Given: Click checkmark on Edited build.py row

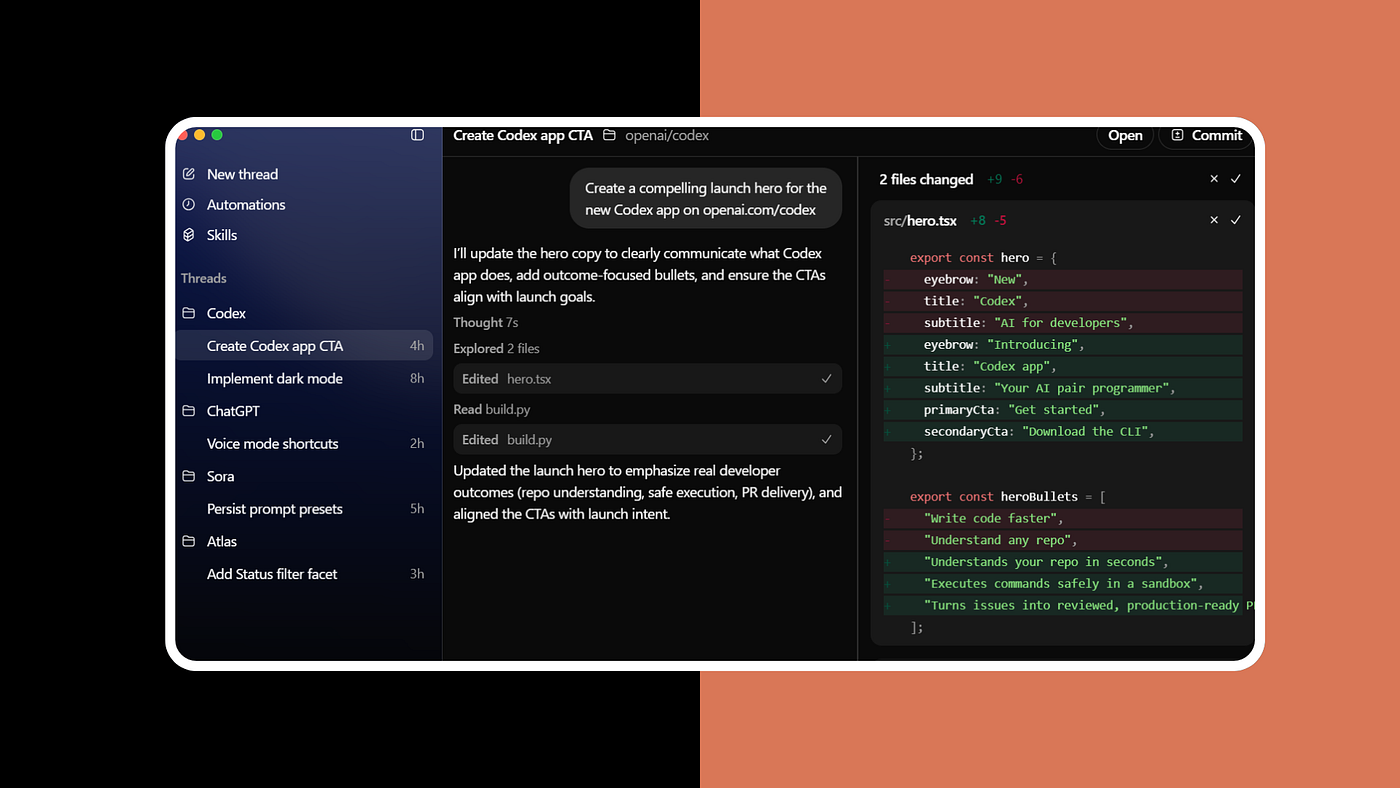Looking at the screenshot, I should 826,439.
